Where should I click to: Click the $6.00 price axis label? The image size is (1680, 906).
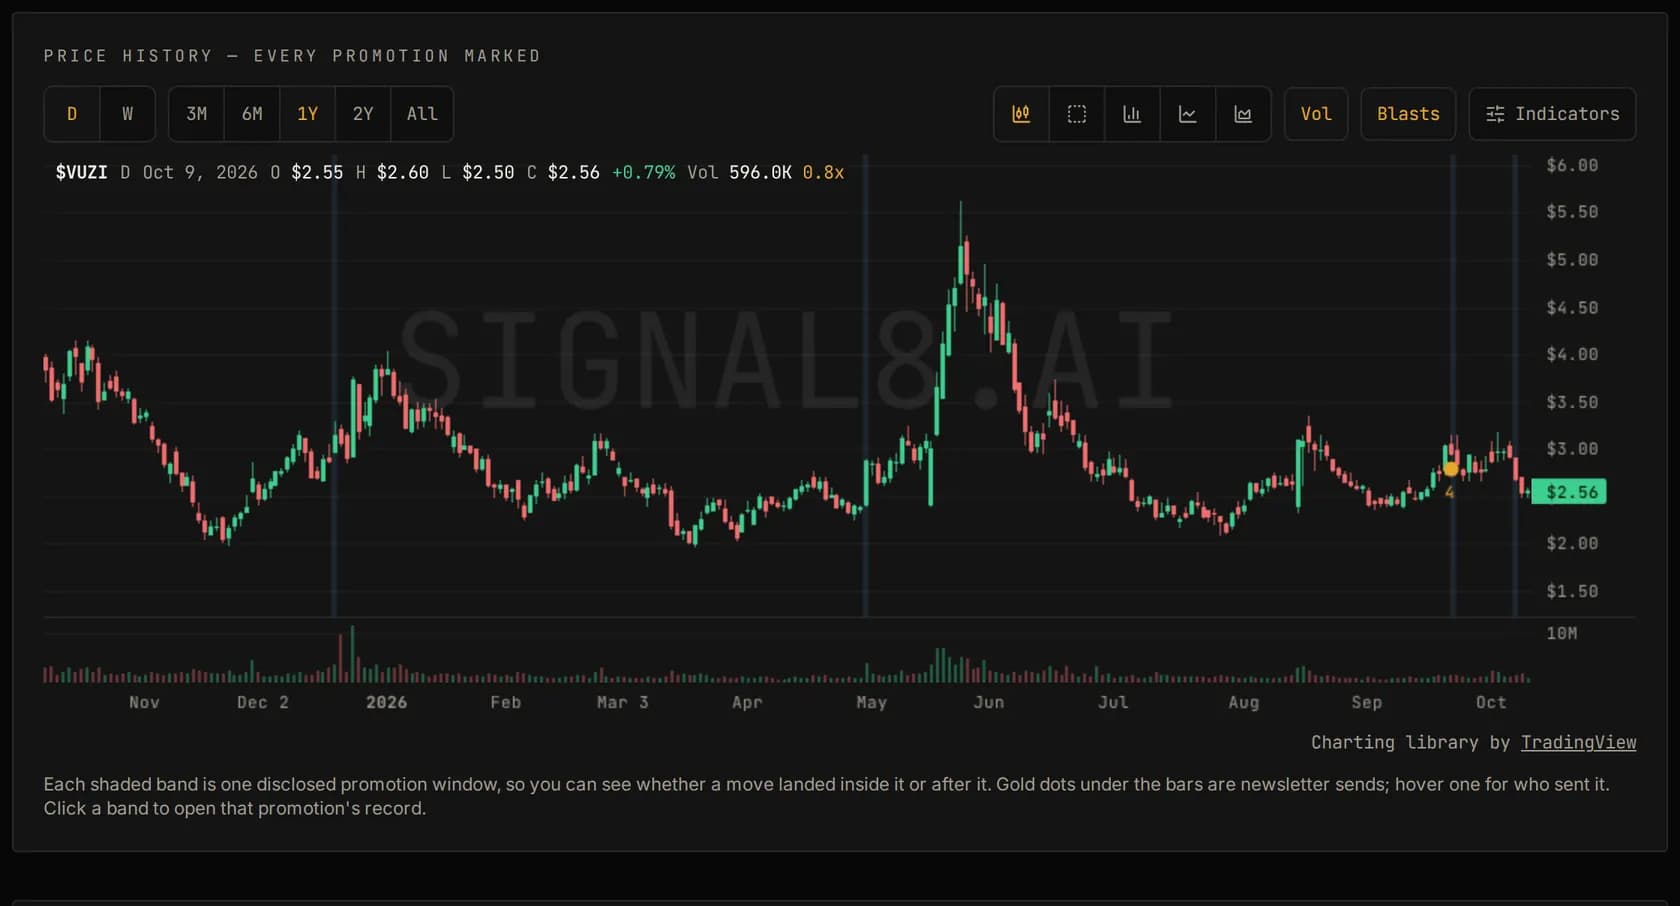[1572, 165]
